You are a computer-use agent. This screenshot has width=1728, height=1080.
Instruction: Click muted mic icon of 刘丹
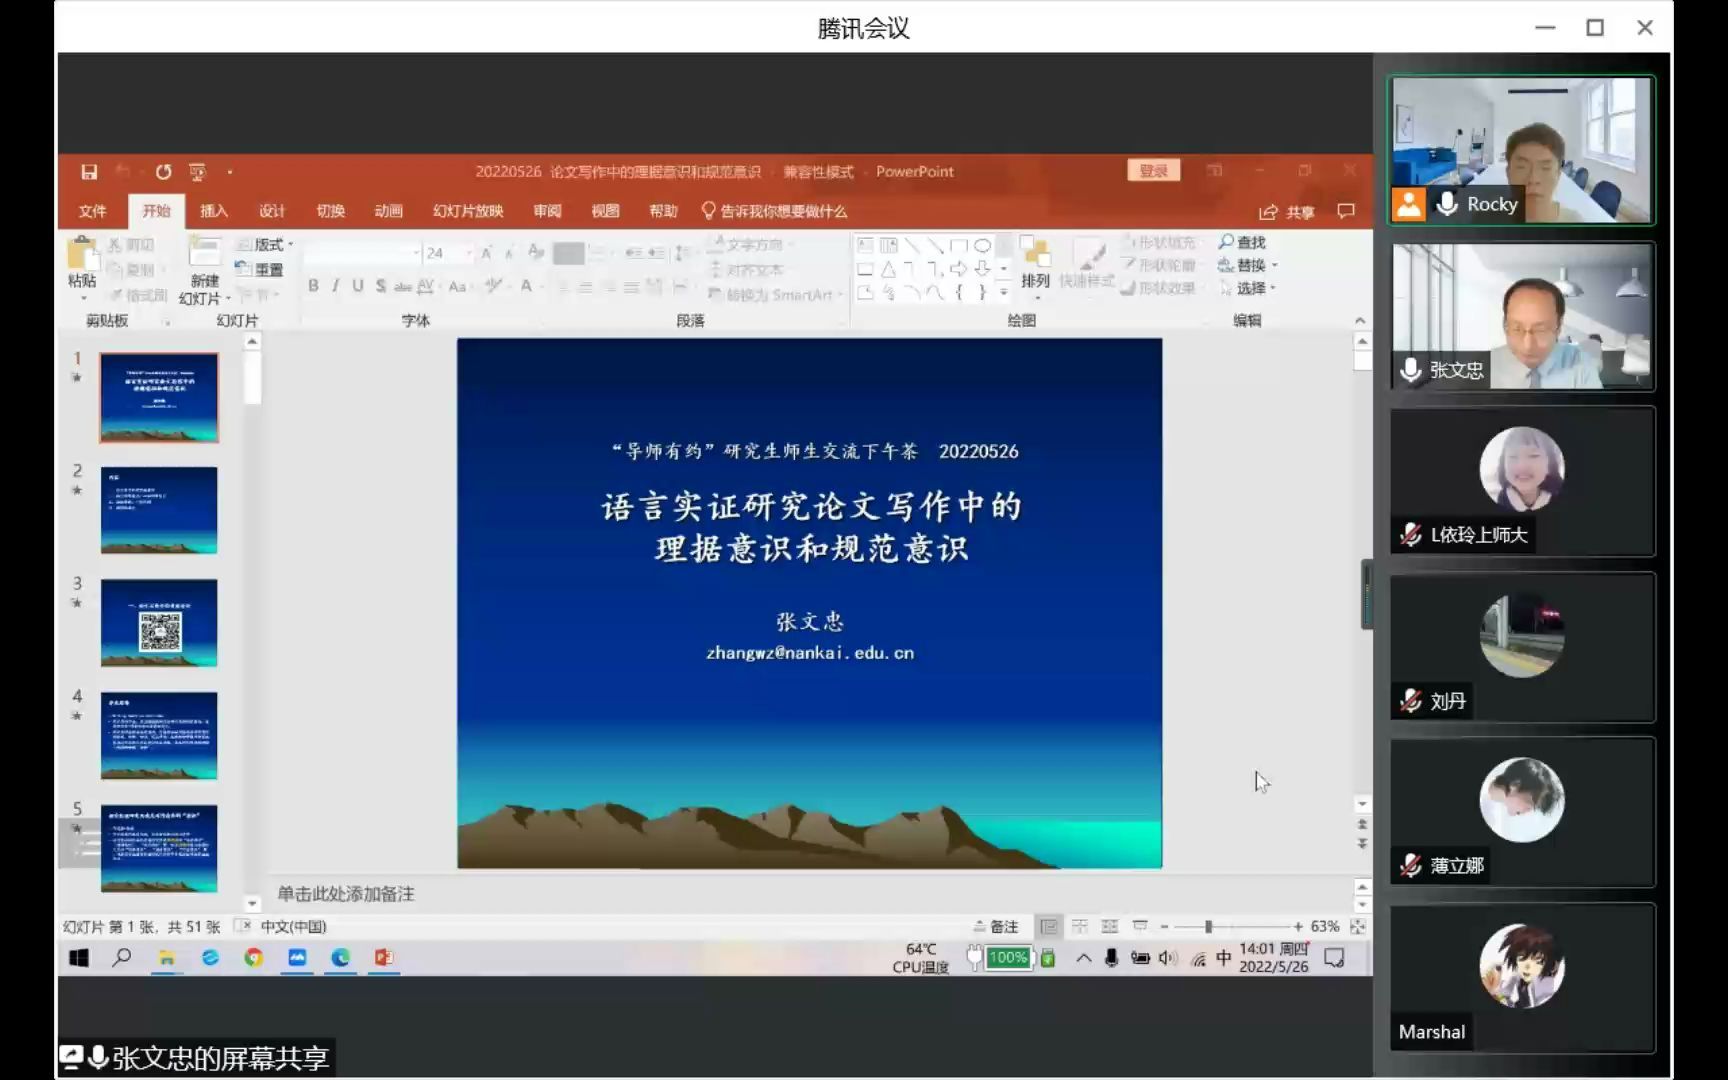(x=1410, y=701)
